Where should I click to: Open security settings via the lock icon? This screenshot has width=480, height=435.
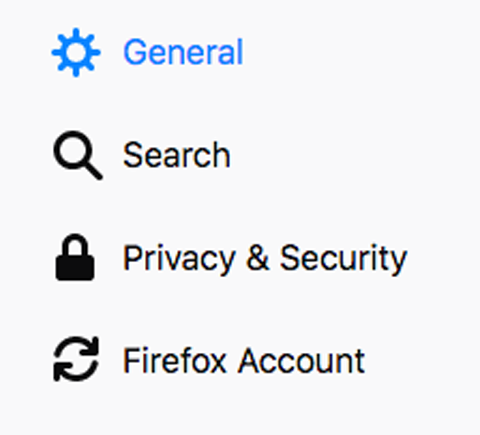pyautogui.click(x=75, y=257)
